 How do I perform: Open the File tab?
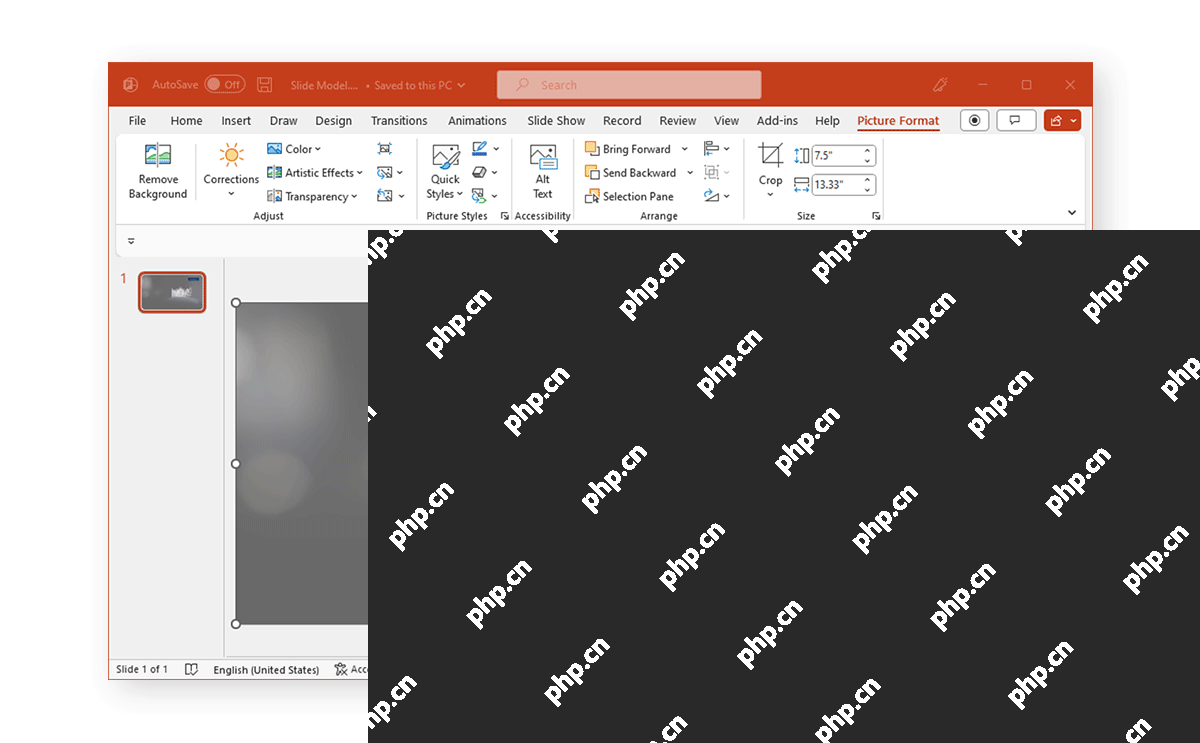pos(138,121)
